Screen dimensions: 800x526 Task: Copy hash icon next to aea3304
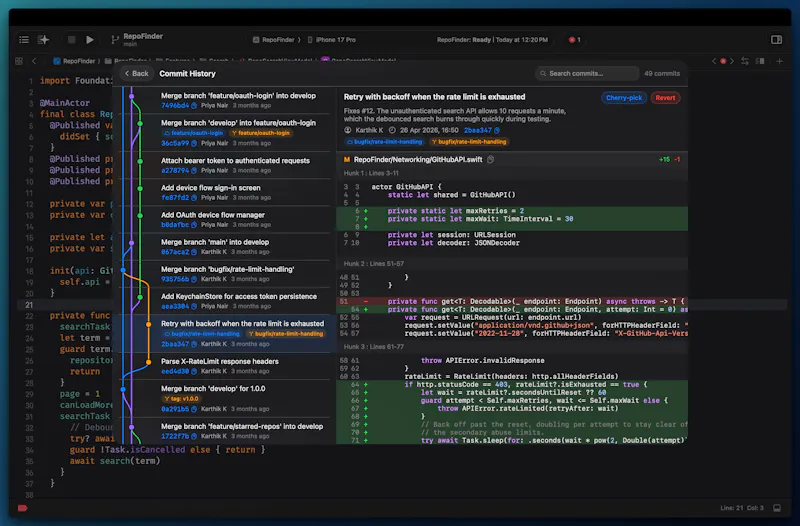(x=194, y=306)
